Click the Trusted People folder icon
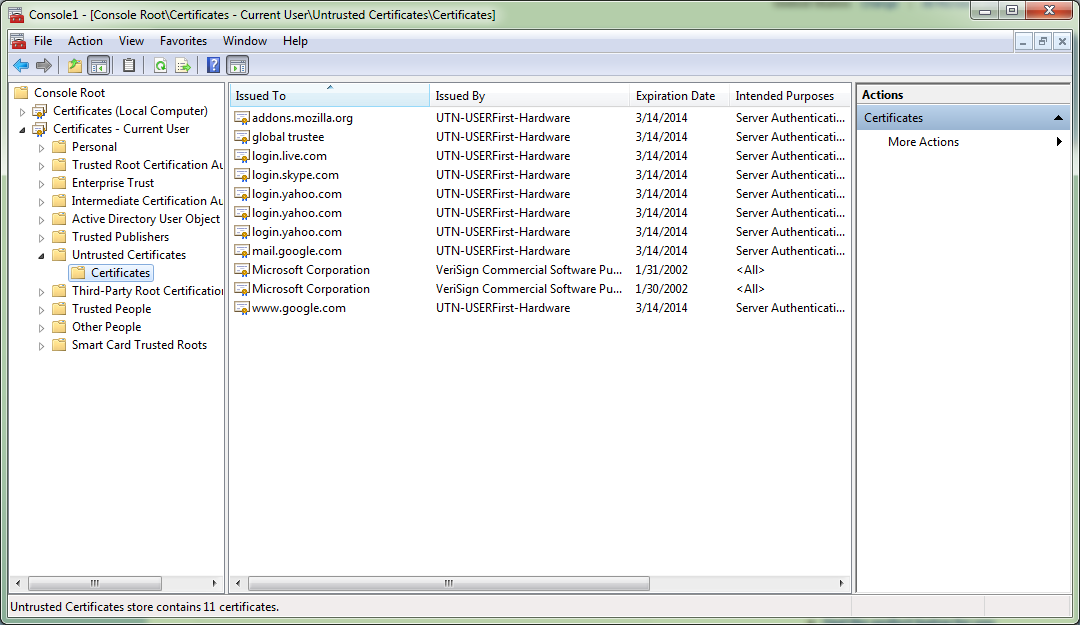Viewport: 1080px width, 625px height. [59, 309]
